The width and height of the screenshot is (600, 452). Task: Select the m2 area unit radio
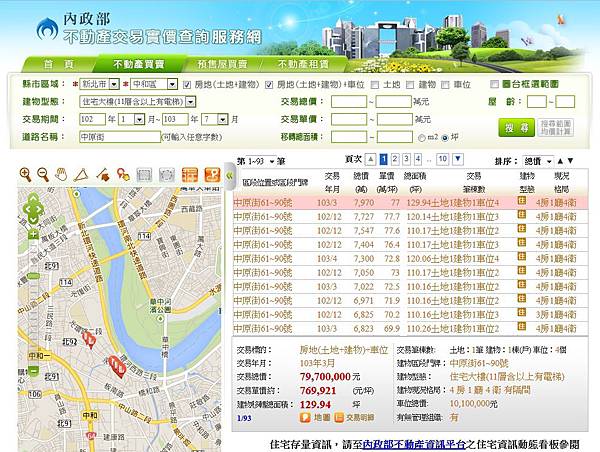coord(422,138)
